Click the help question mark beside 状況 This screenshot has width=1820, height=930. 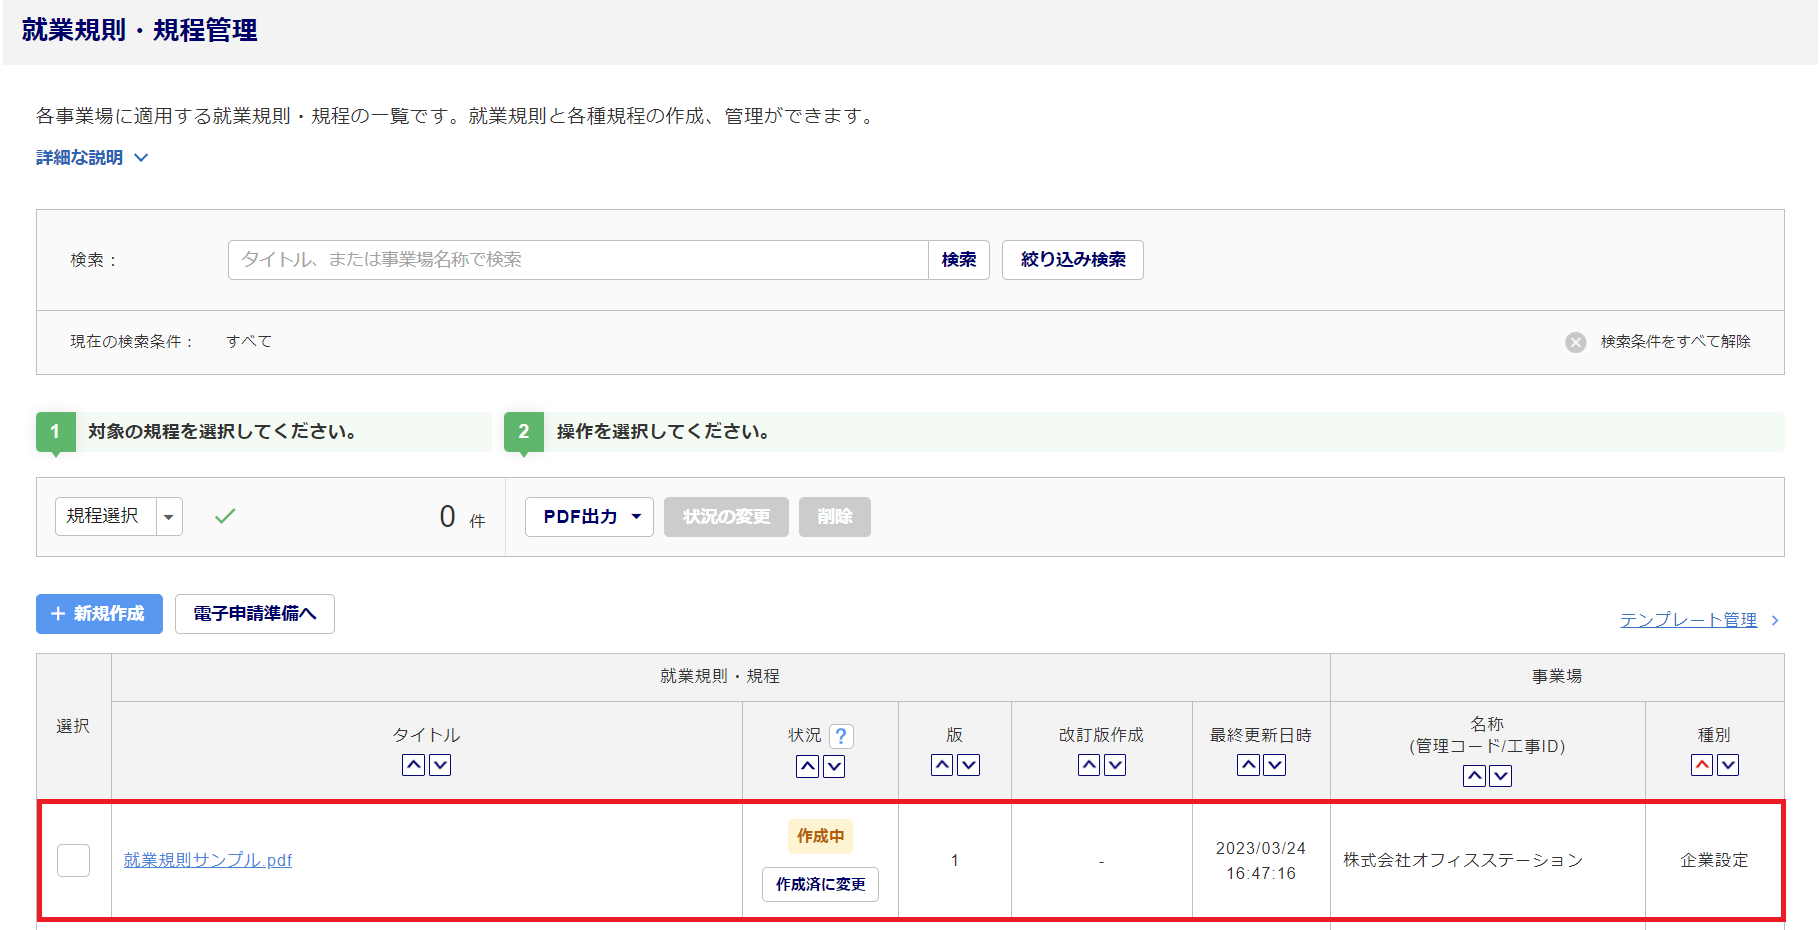841,736
